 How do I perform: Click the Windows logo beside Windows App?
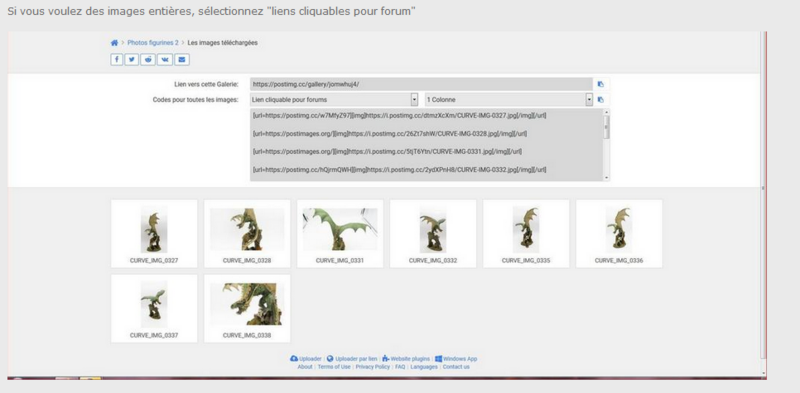438,359
